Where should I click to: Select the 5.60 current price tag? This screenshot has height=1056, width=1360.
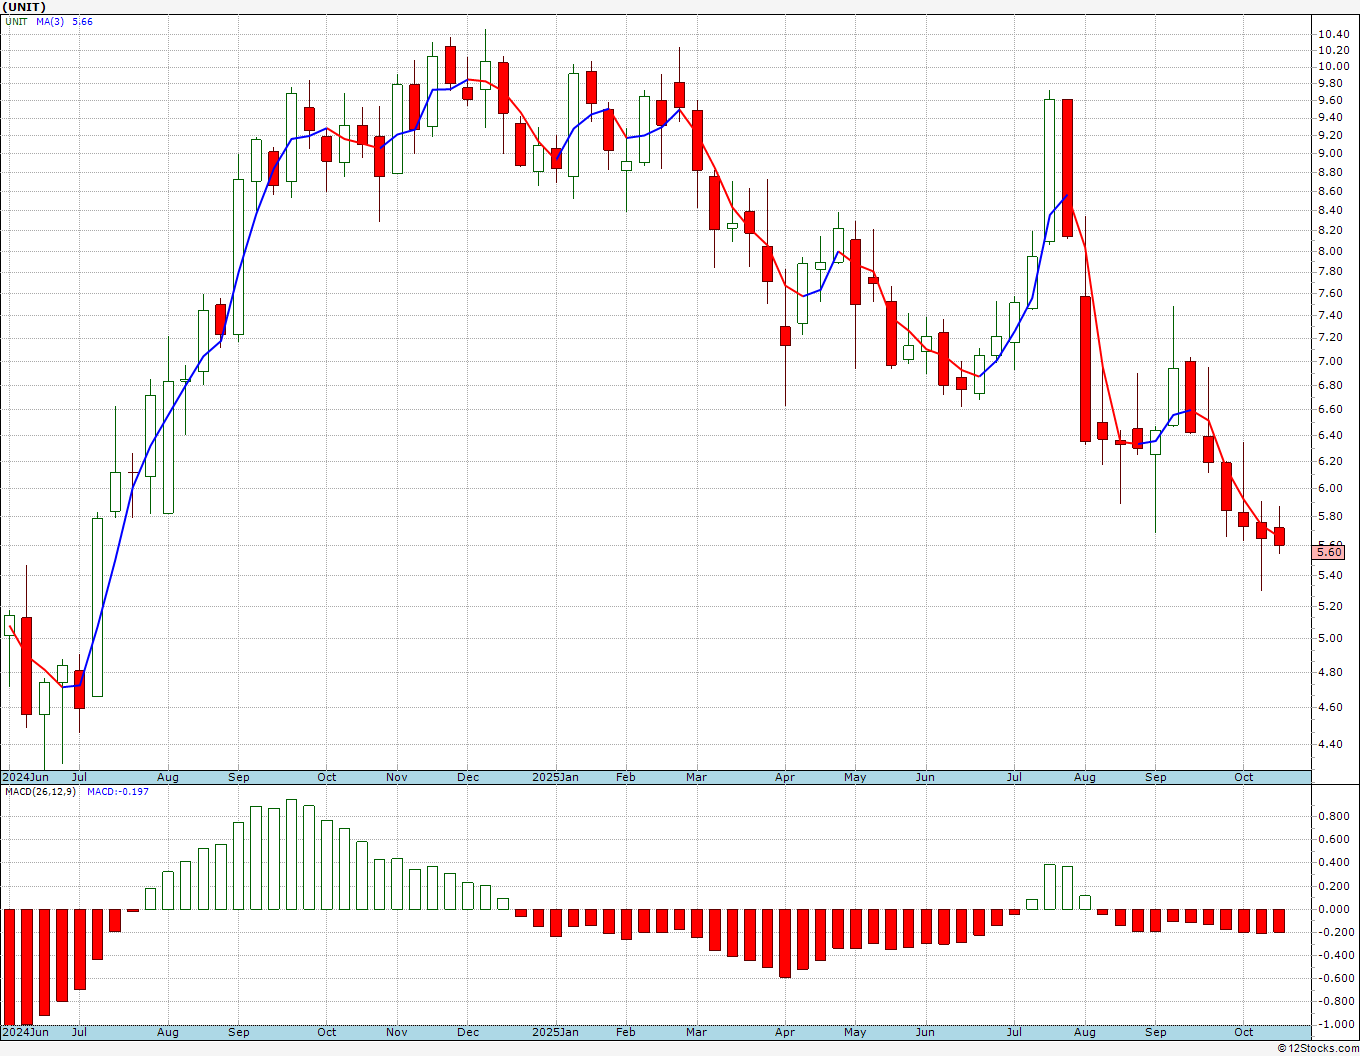(x=1329, y=552)
